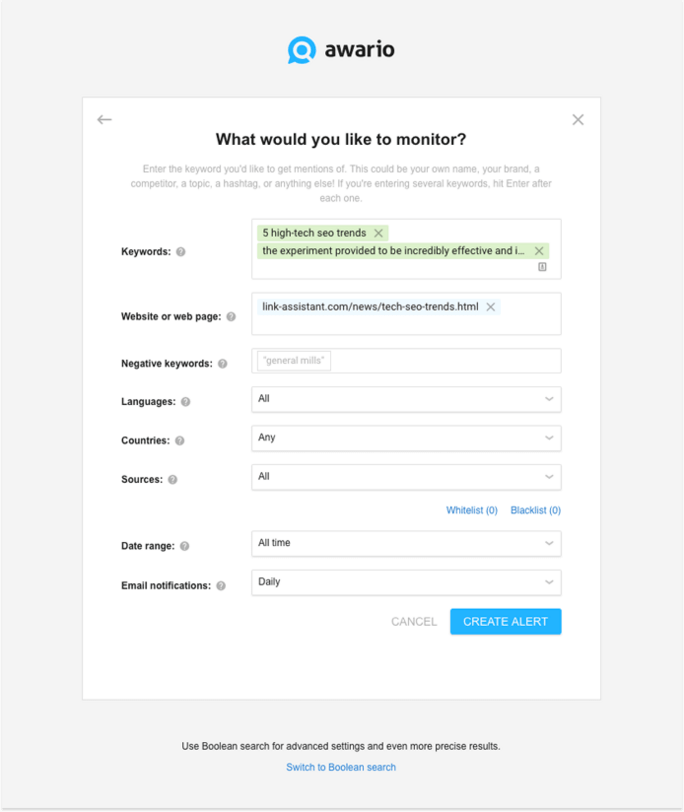Remove the link-assistant.com URL tag
Viewport: 684px width, 812px height.
(x=491, y=308)
